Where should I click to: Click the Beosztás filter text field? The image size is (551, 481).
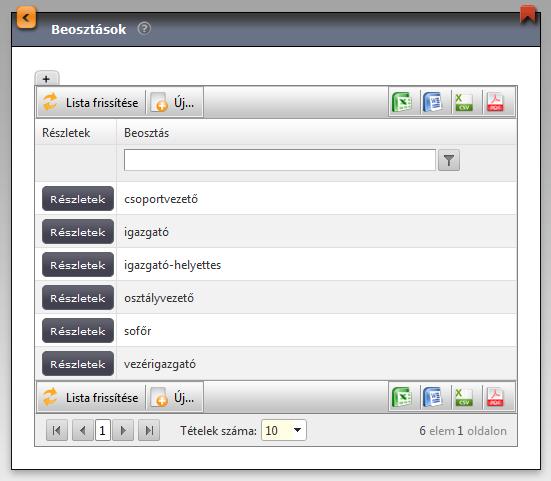(x=280, y=160)
